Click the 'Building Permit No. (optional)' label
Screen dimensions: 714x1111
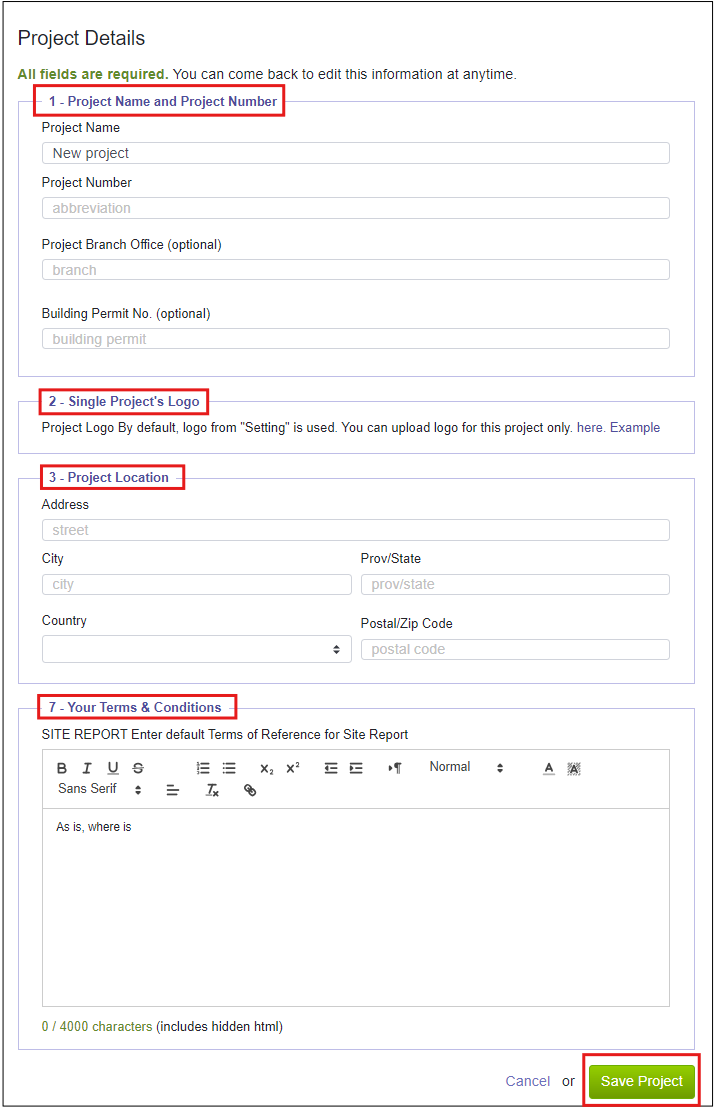(x=126, y=313)
